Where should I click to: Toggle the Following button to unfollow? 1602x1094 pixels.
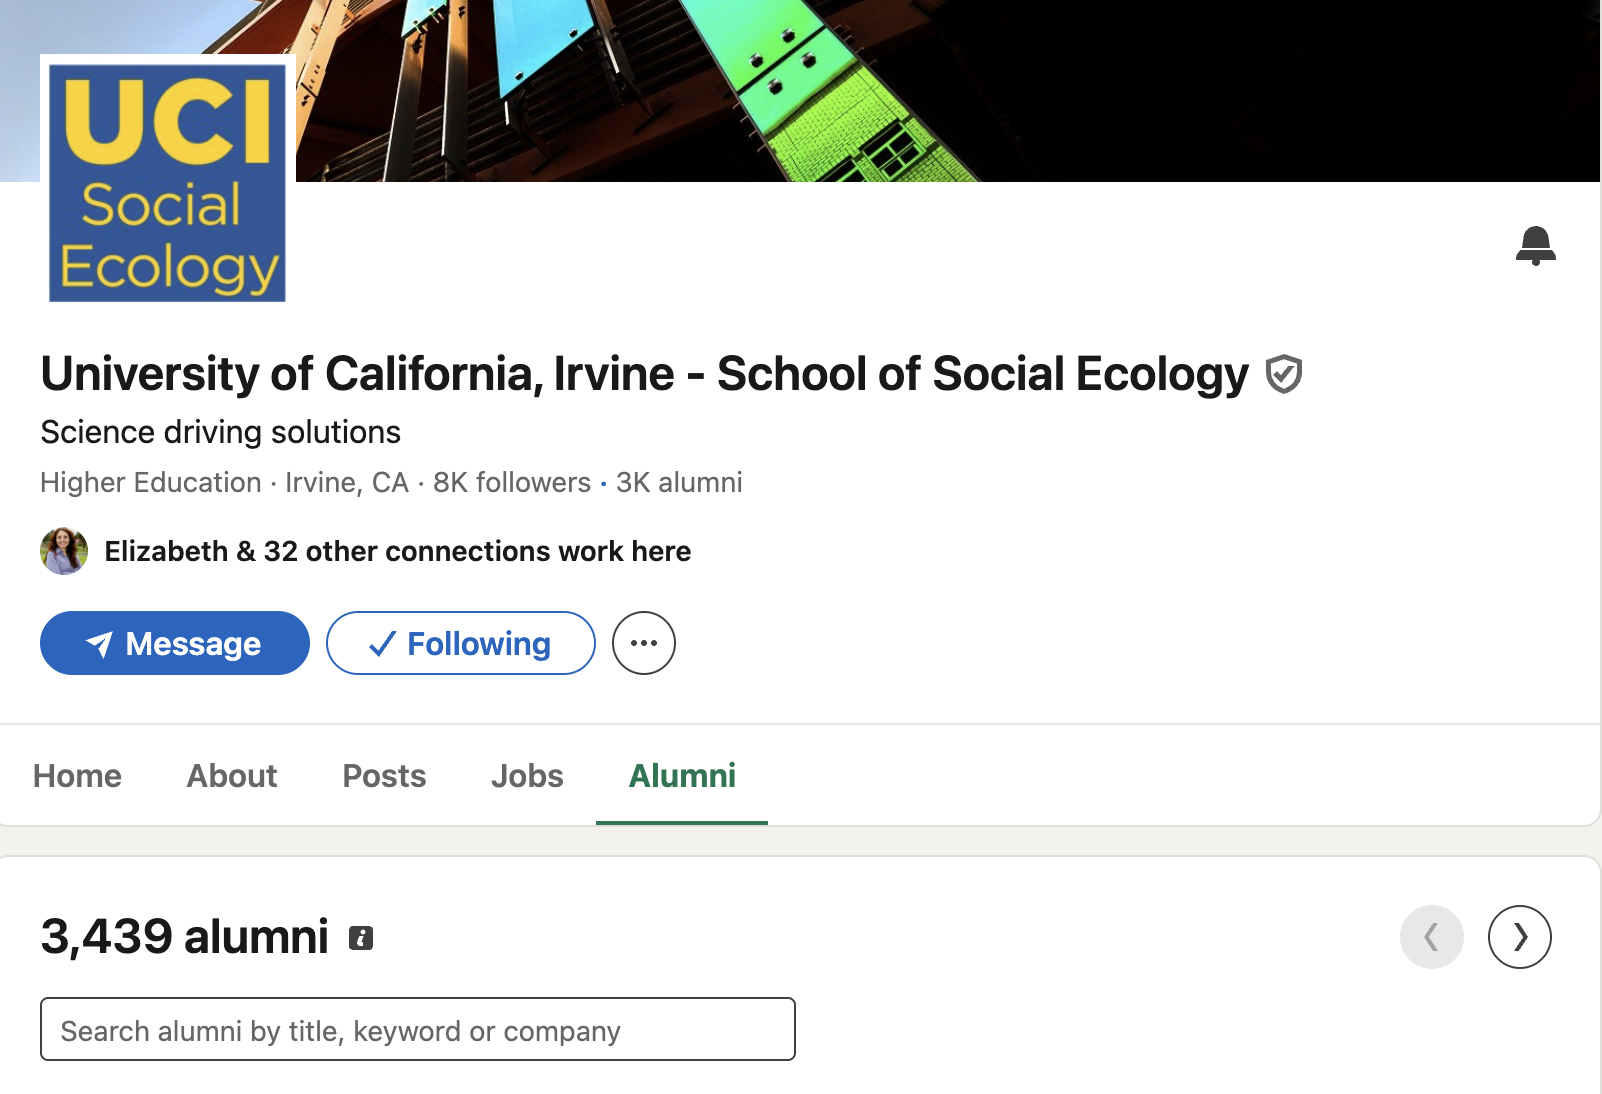(x=460, y=643)
